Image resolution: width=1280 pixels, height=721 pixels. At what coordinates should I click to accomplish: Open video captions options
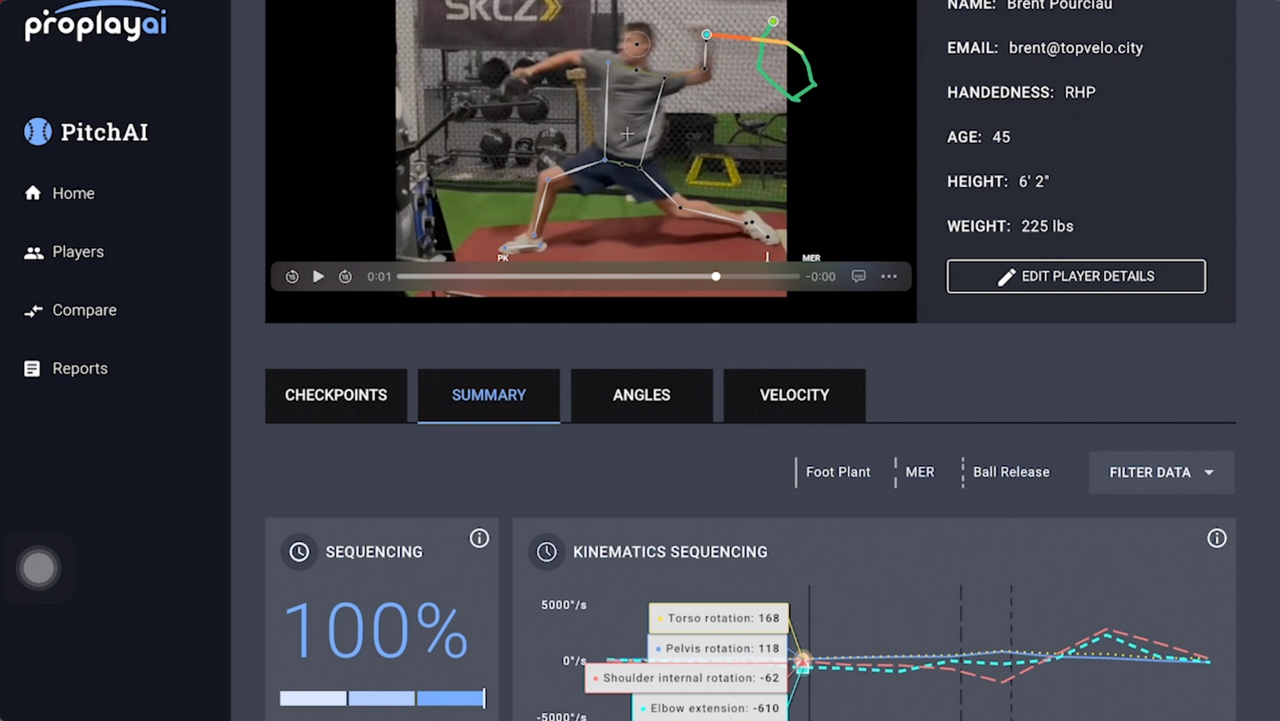click(x=858, y=277)
